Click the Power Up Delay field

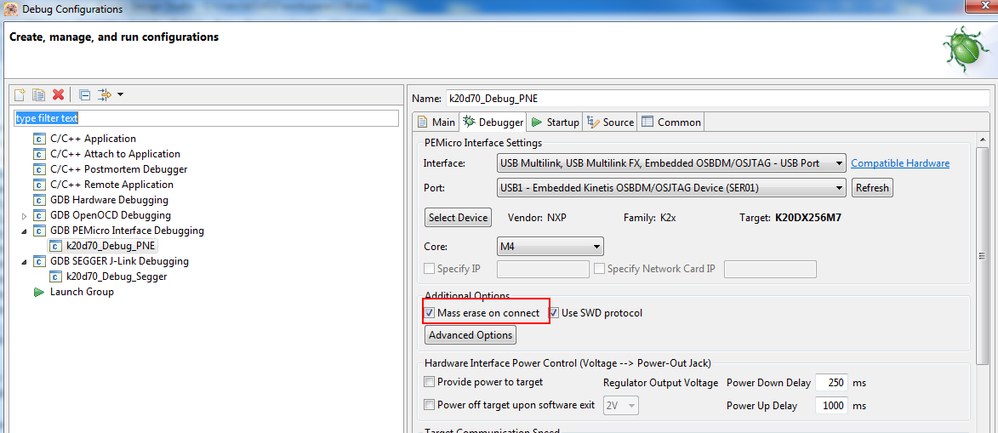tap(831, 406)
